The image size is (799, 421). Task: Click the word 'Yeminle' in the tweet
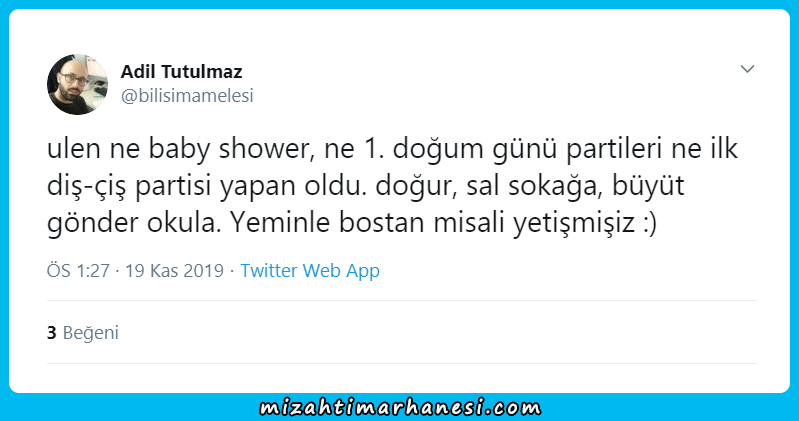click(280, 222)
